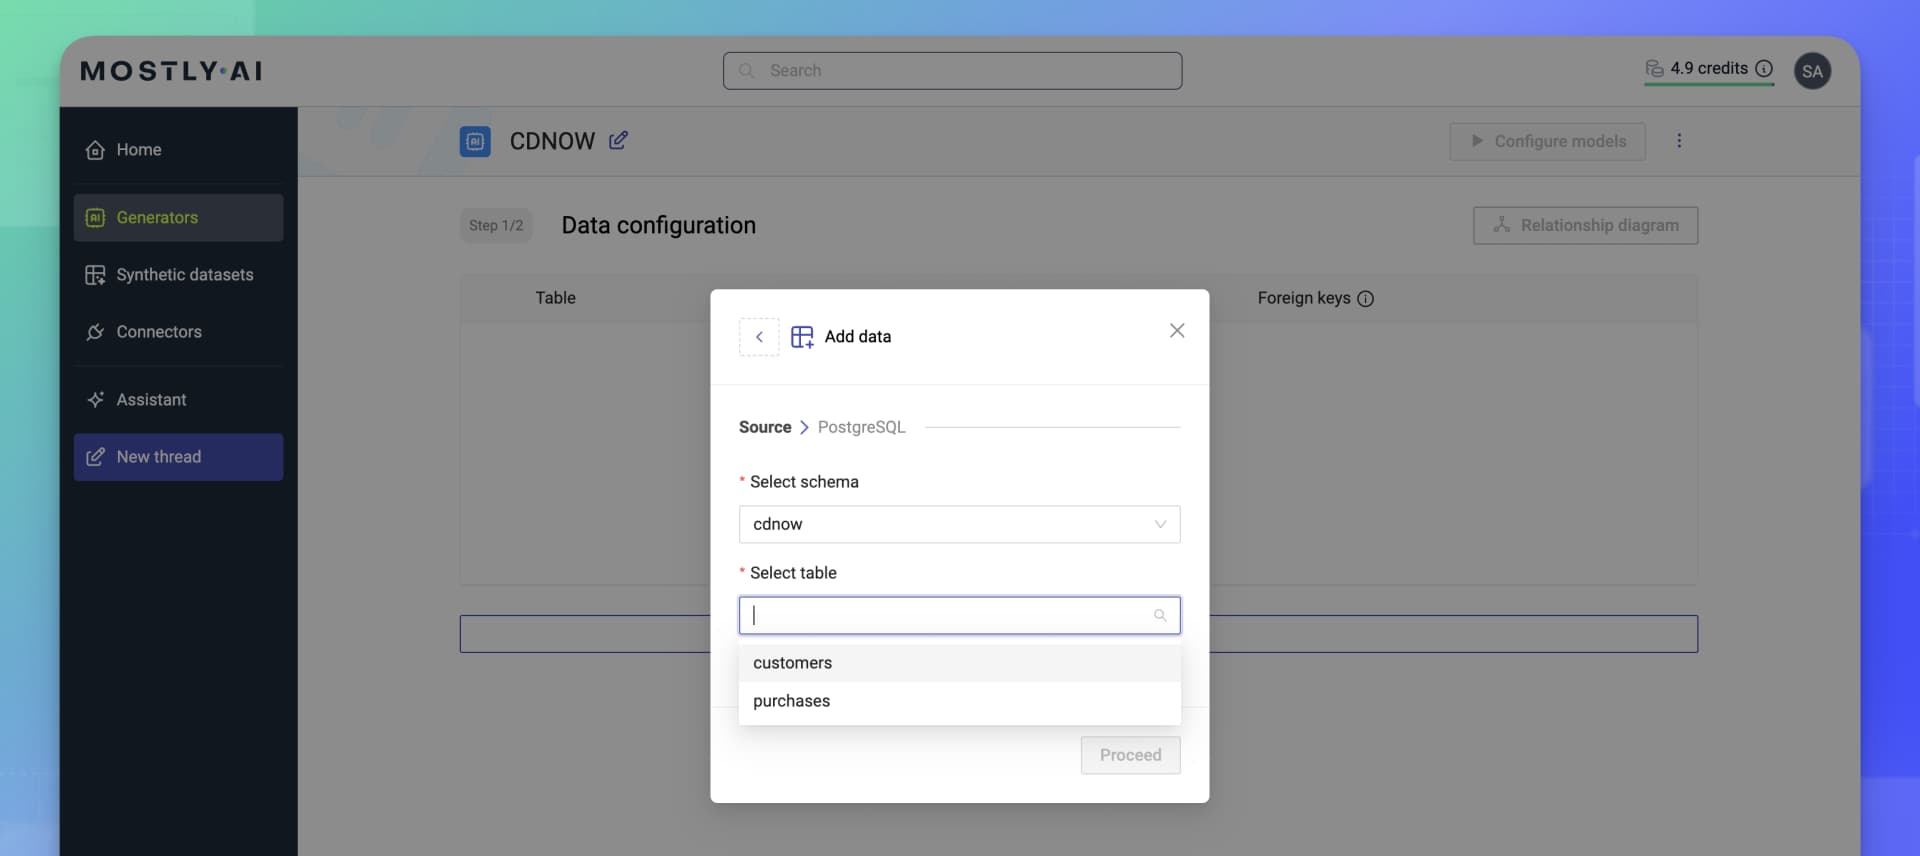Focus the Select table search input

960,616
